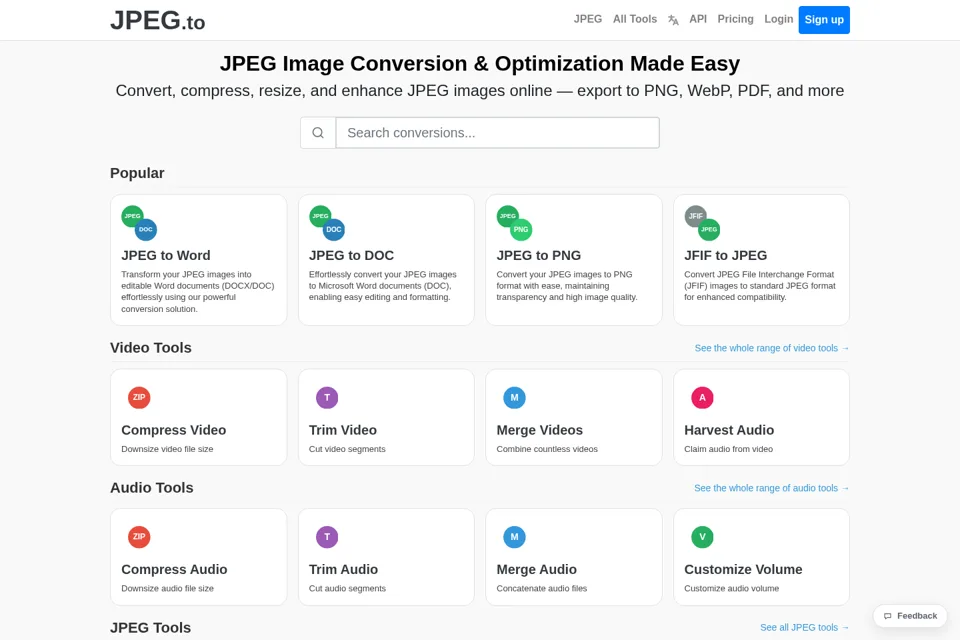960x640 pixels.
Task: Open the JPEG to DOC title
Action: coord(351,255)
